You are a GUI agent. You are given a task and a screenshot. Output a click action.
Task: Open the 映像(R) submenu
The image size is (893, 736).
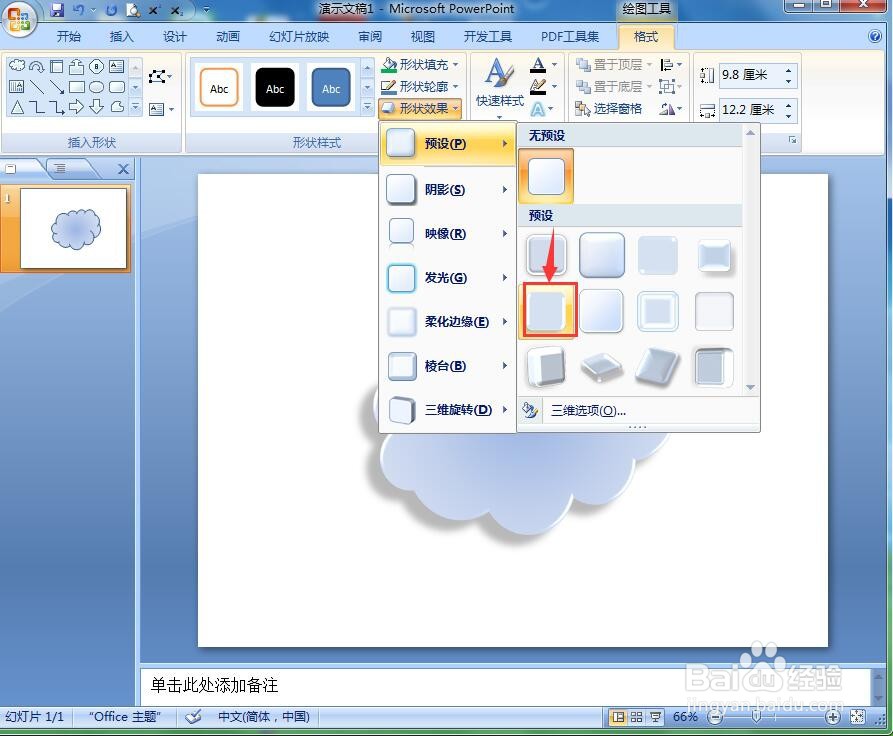(448, 234)
